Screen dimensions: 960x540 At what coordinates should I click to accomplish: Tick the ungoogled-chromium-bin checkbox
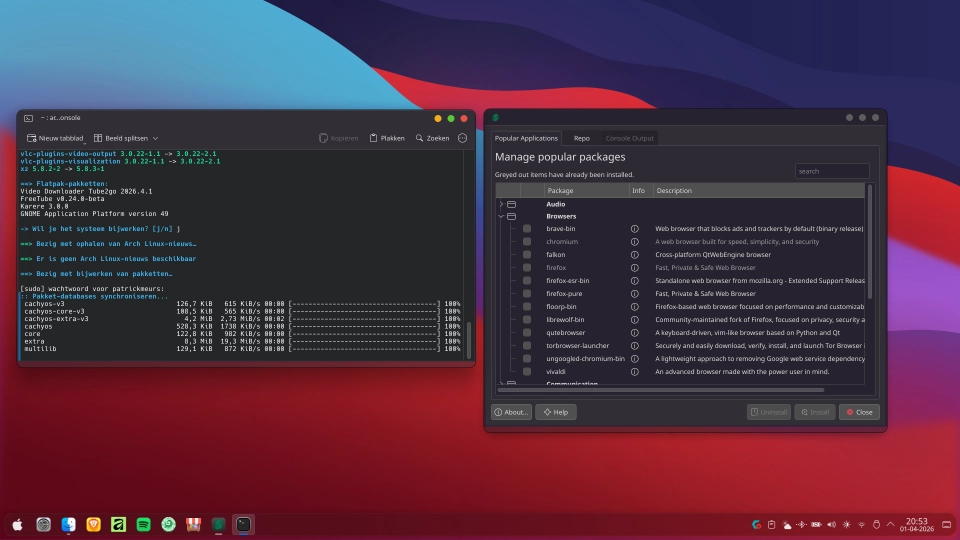(x=527, y=359)
